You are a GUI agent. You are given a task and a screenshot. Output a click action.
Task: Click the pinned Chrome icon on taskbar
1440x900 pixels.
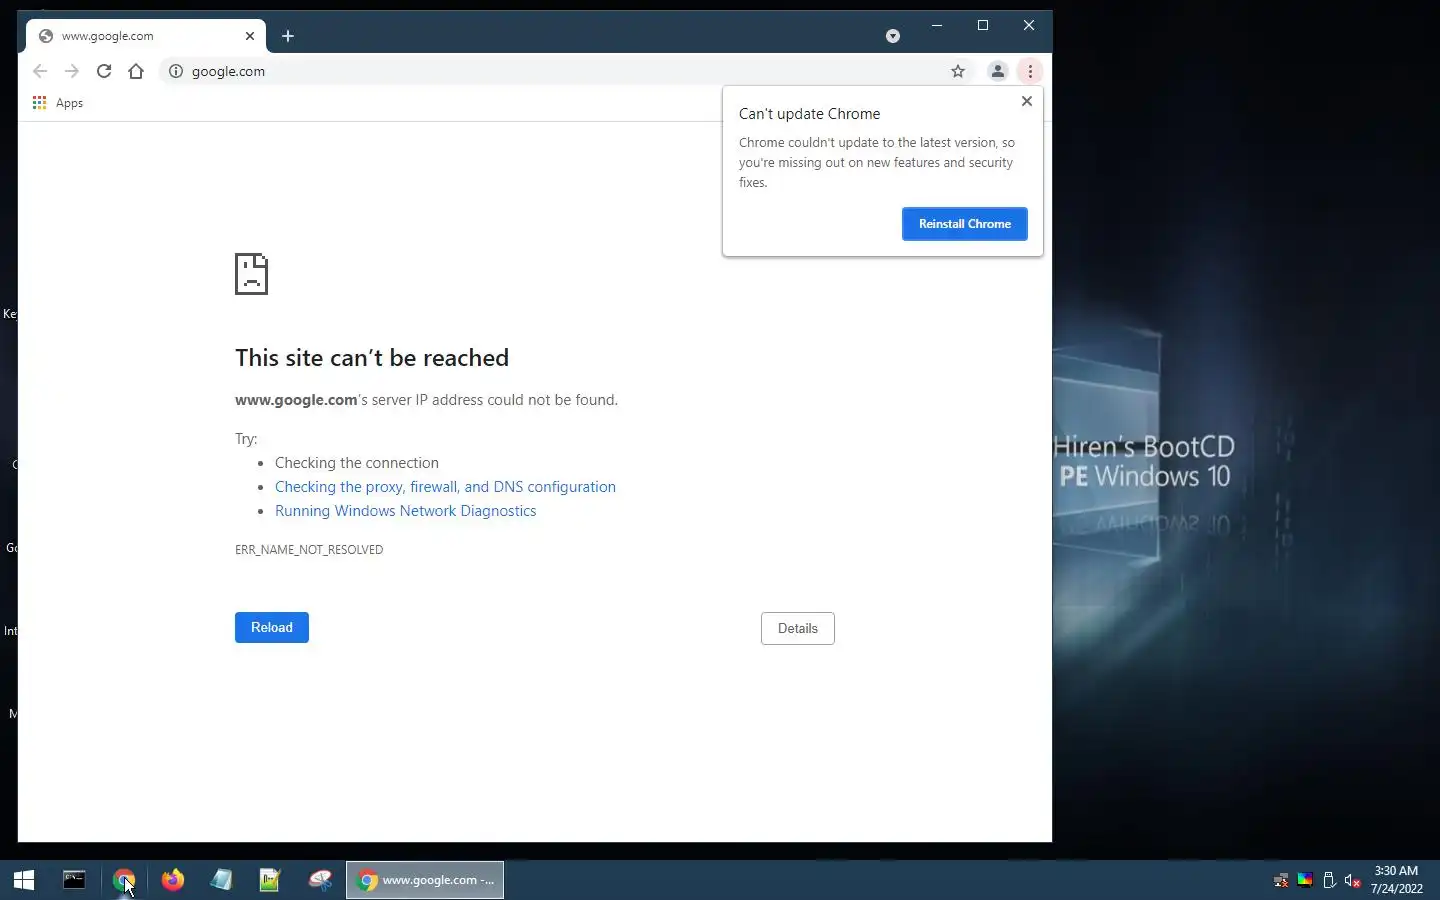124,880
